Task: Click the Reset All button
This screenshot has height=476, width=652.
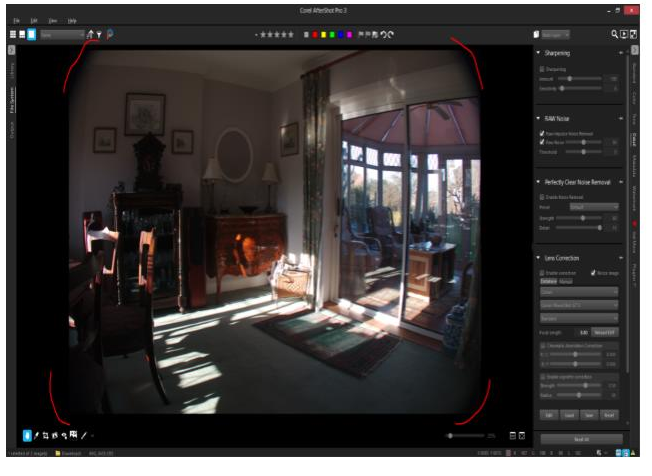Action: point(582,439)
